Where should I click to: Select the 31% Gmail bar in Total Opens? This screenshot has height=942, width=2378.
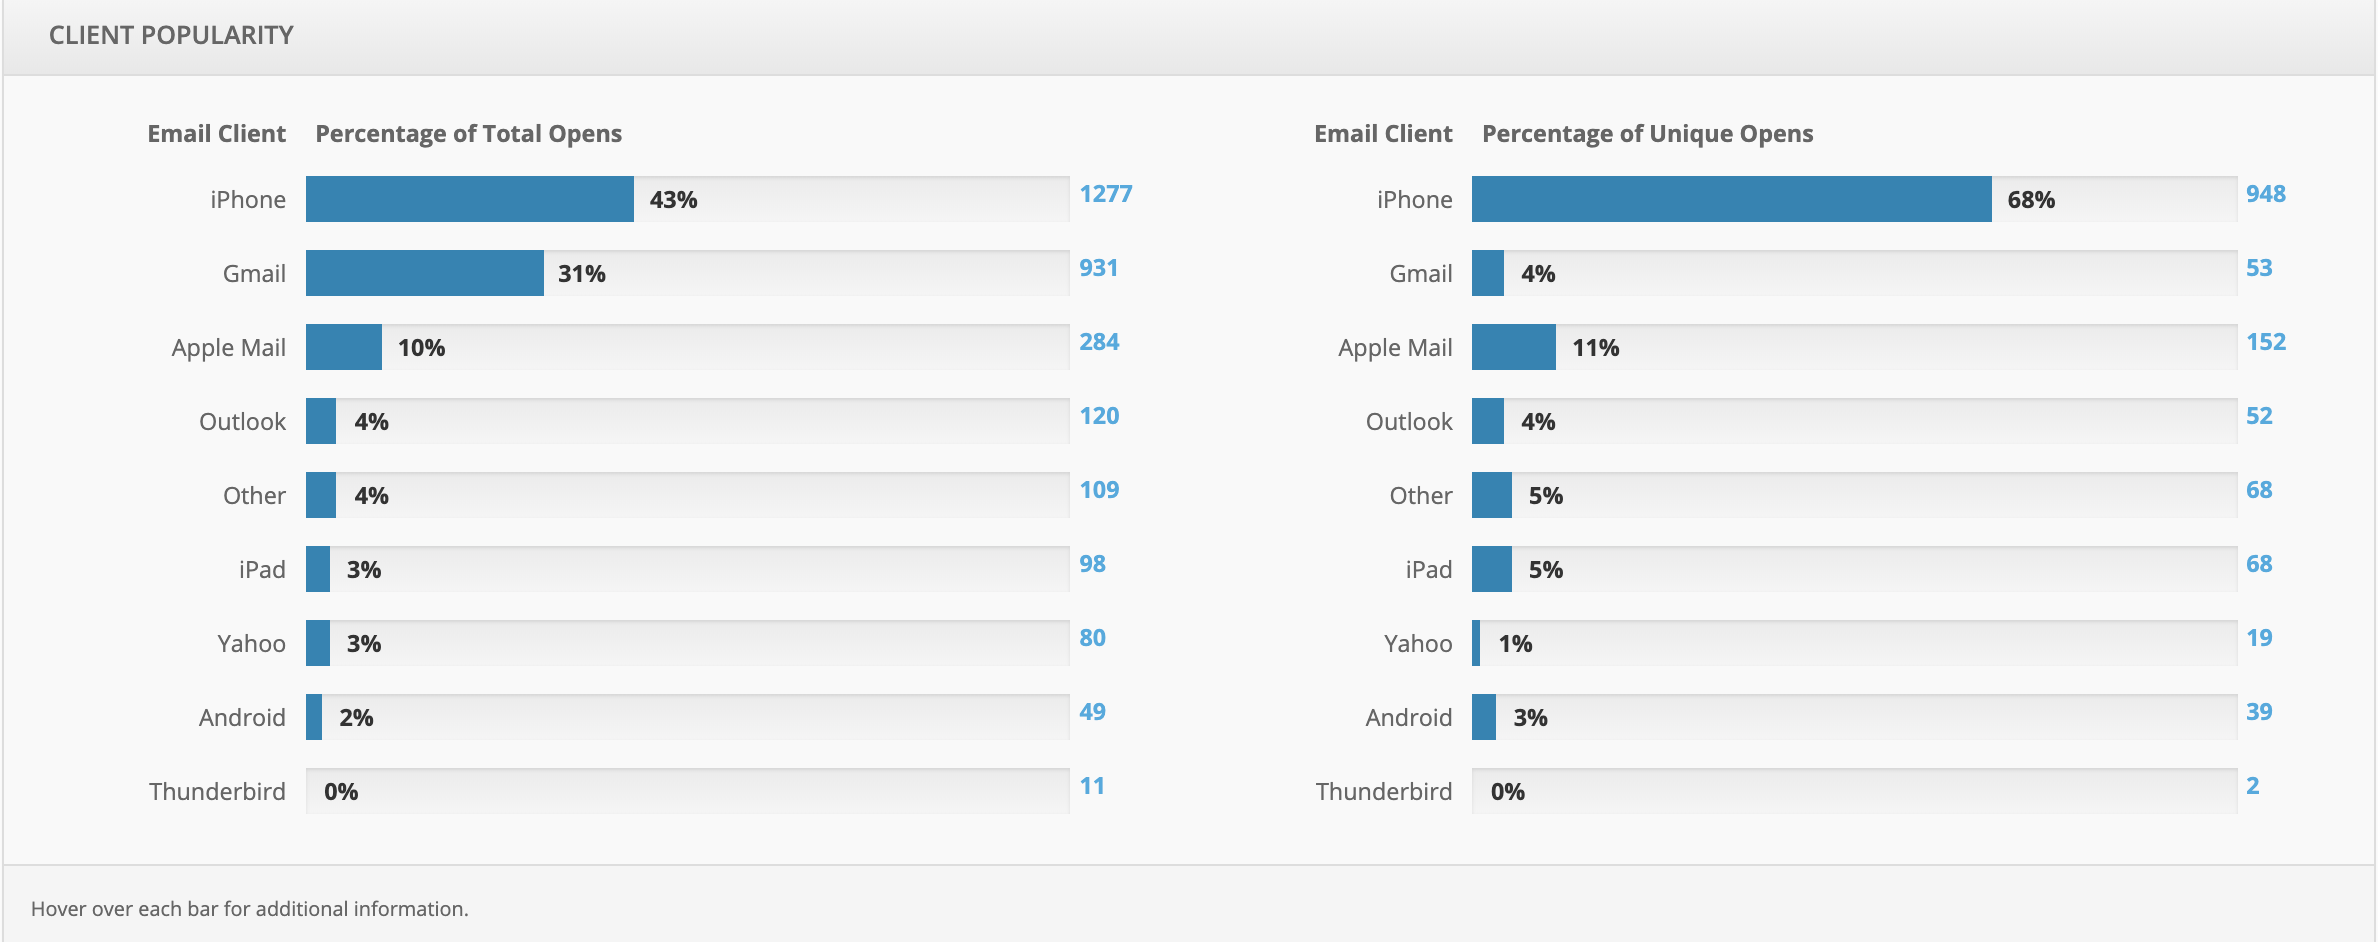(424, 273)
